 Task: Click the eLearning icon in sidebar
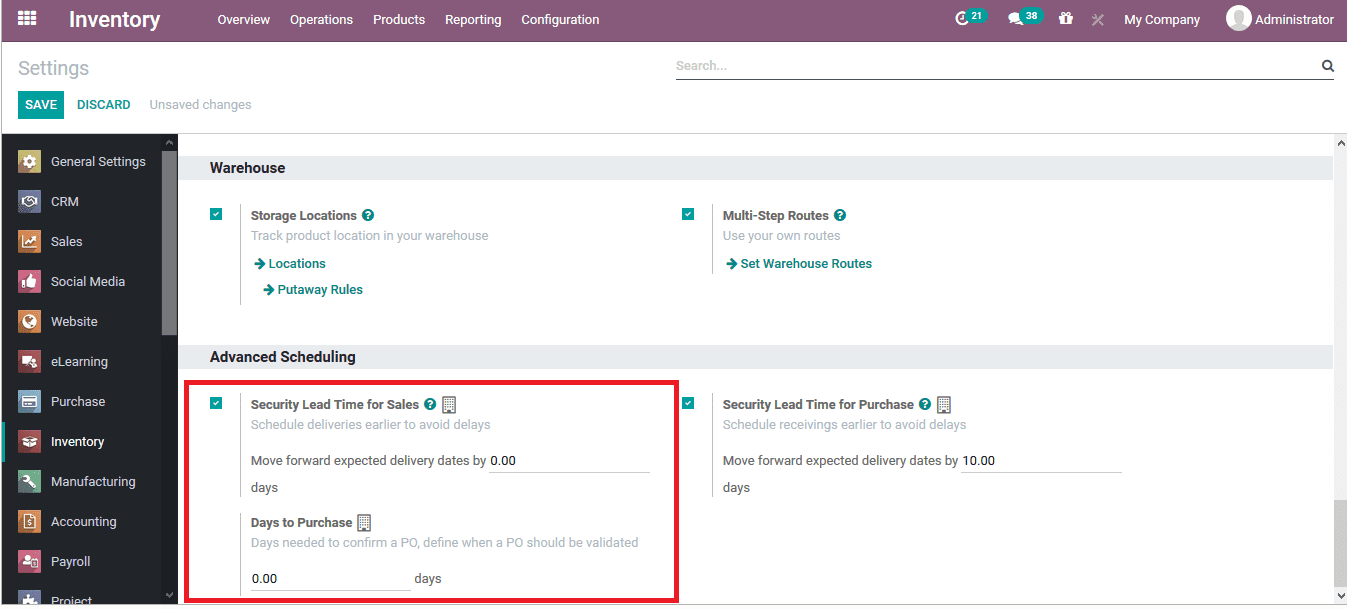coord(30,361)
